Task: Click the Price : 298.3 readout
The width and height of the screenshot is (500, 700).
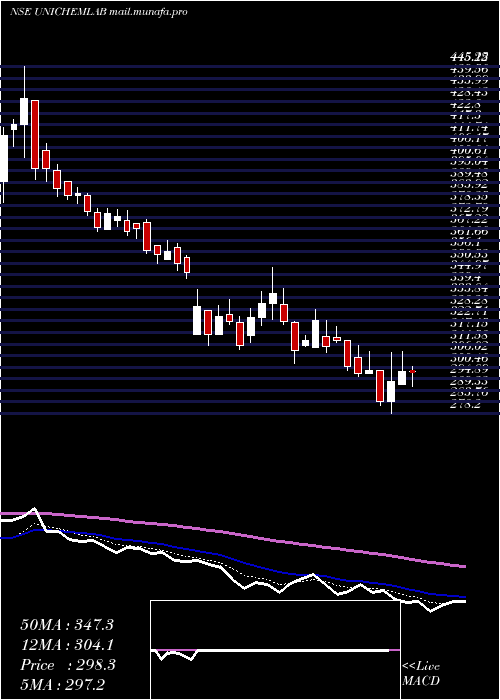Action: [x=68, y=665]
